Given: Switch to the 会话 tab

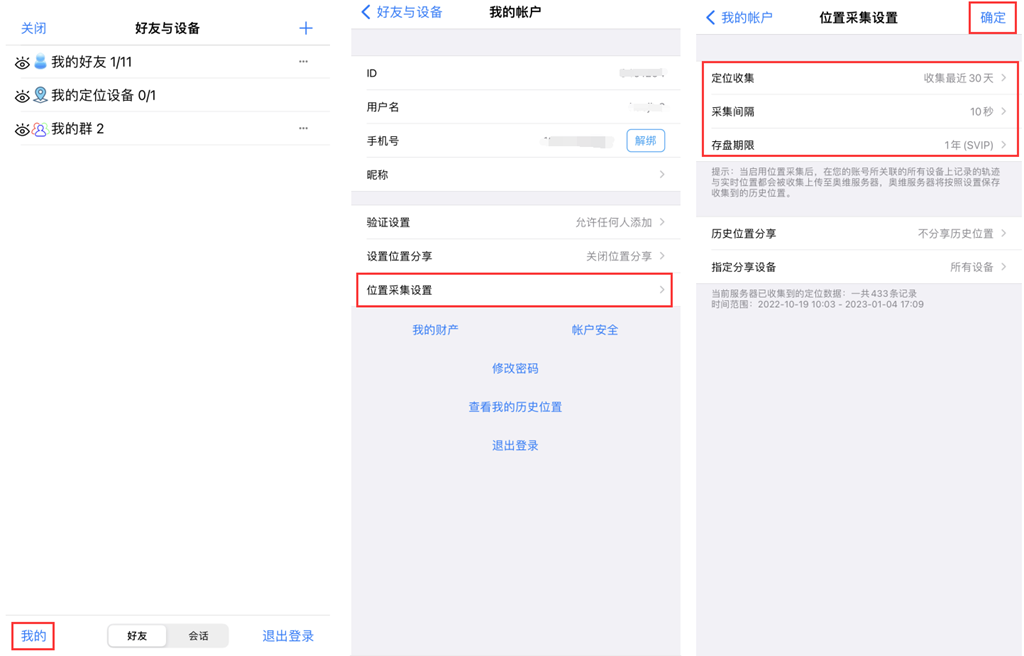Looking at the screenshot, I should pyautogui.click(x=199, y=636).
